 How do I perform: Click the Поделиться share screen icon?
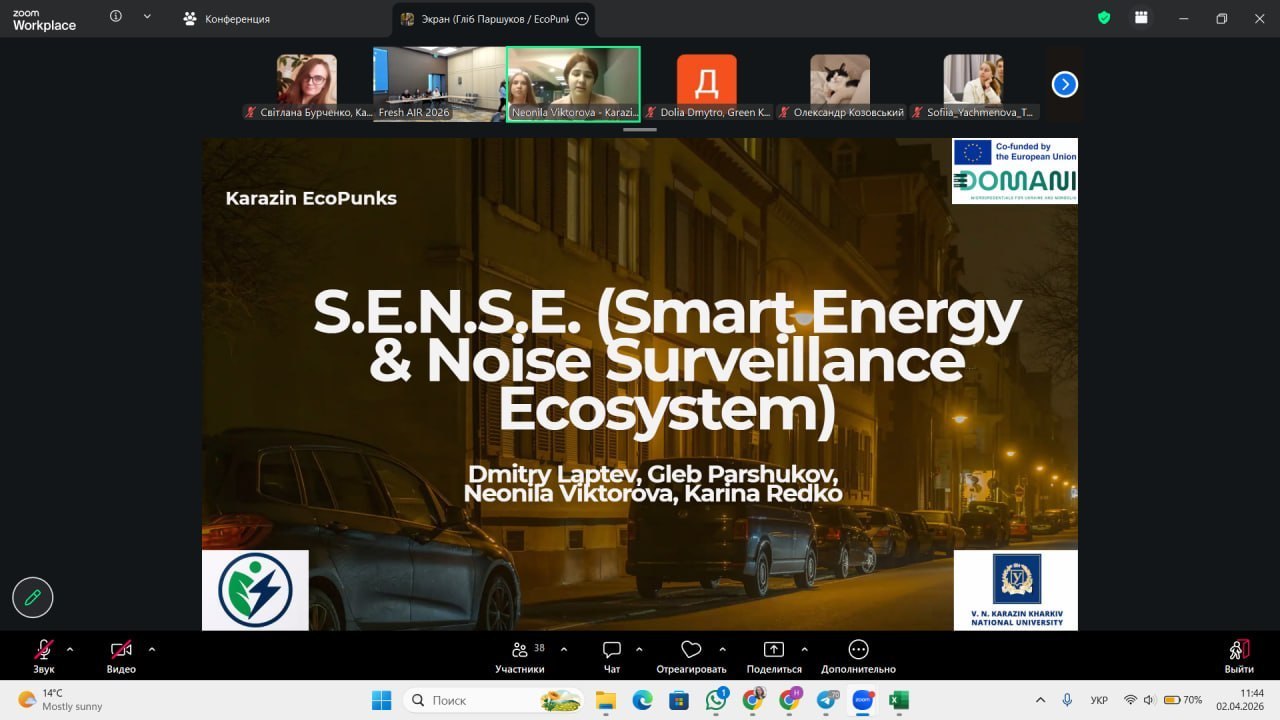point(774,651)
